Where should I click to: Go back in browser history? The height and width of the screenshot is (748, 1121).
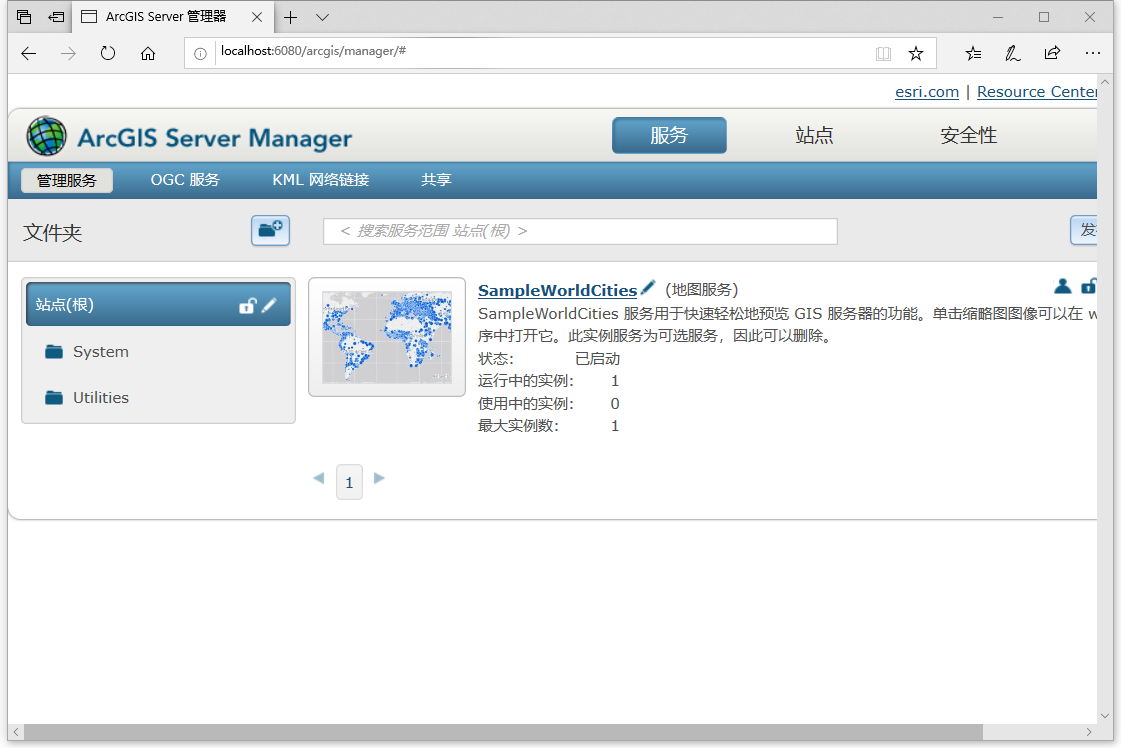click(x=29, y=54)
